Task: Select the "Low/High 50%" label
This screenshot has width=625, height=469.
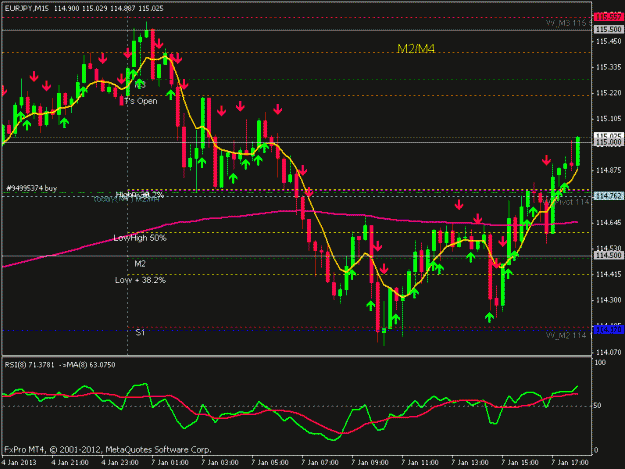Action: 140,238
